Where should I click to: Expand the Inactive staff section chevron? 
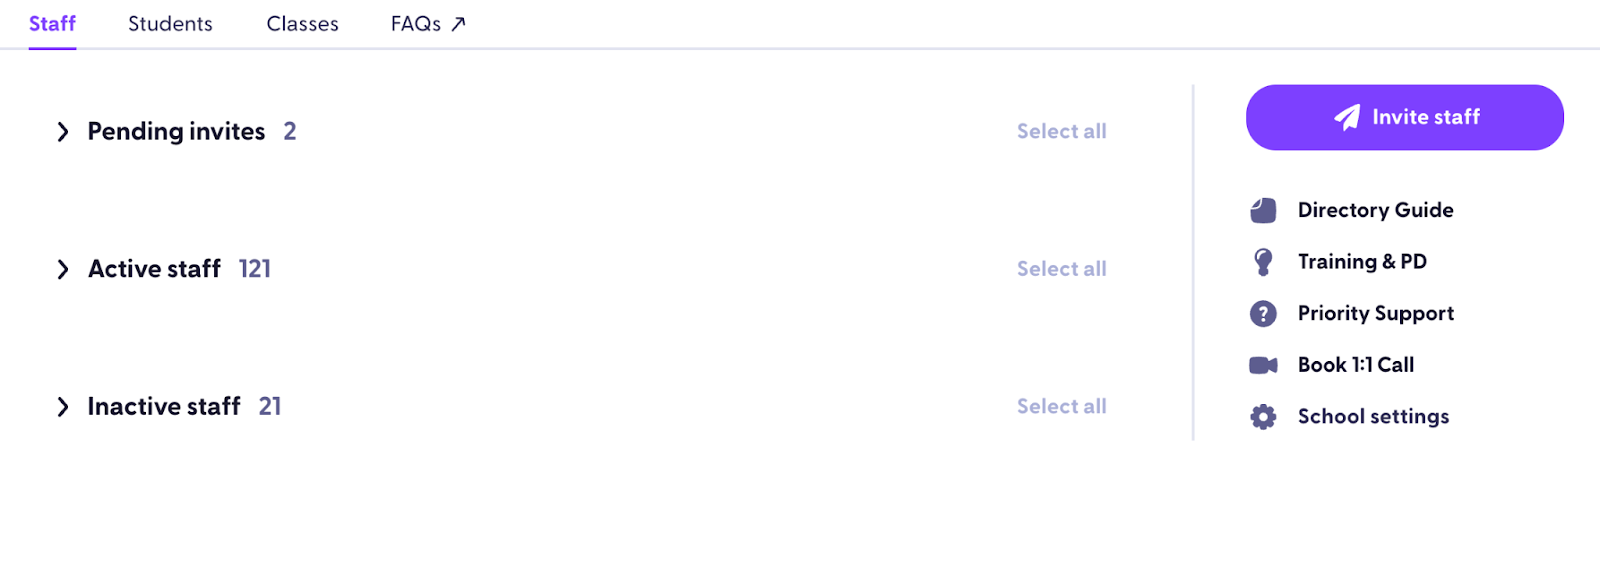63,407
